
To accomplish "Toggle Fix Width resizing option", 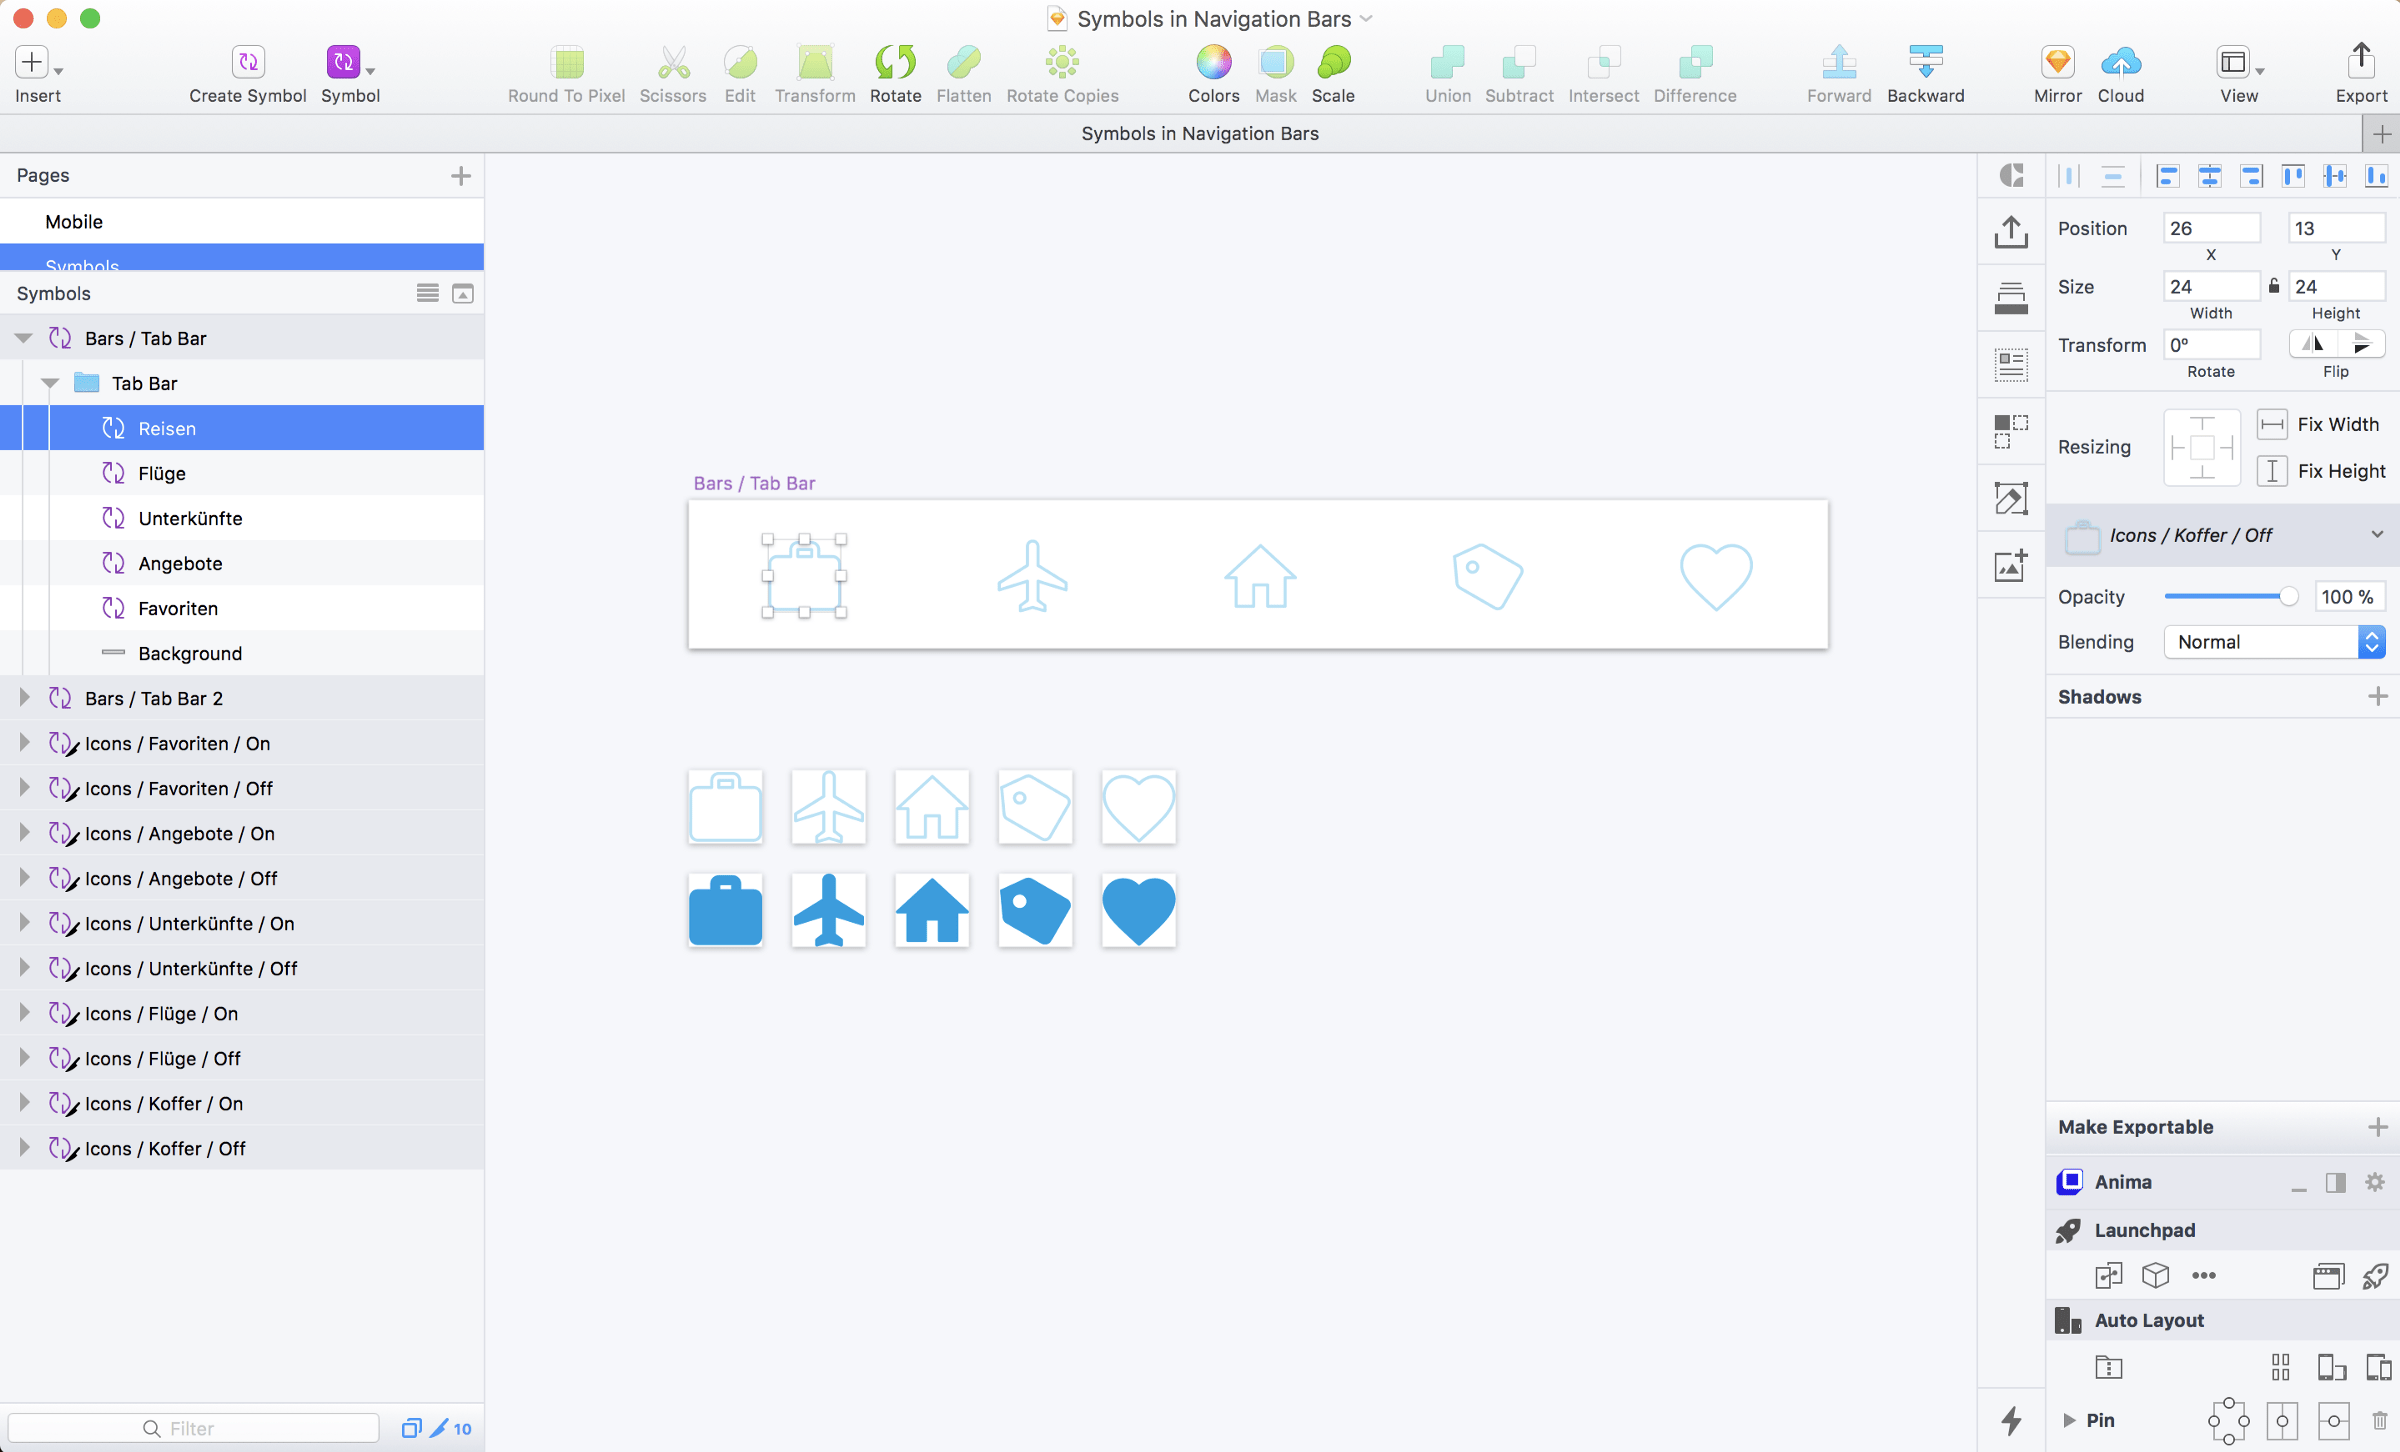I will point(2271,423).
